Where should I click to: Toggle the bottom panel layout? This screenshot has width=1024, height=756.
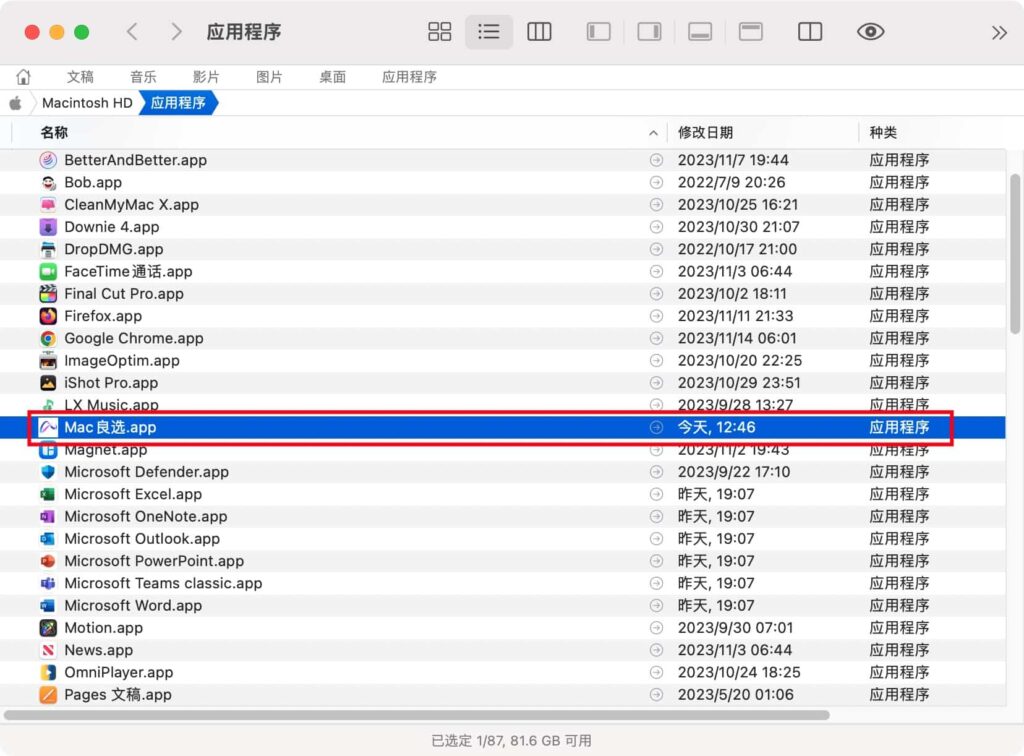(x=699, y=31)
